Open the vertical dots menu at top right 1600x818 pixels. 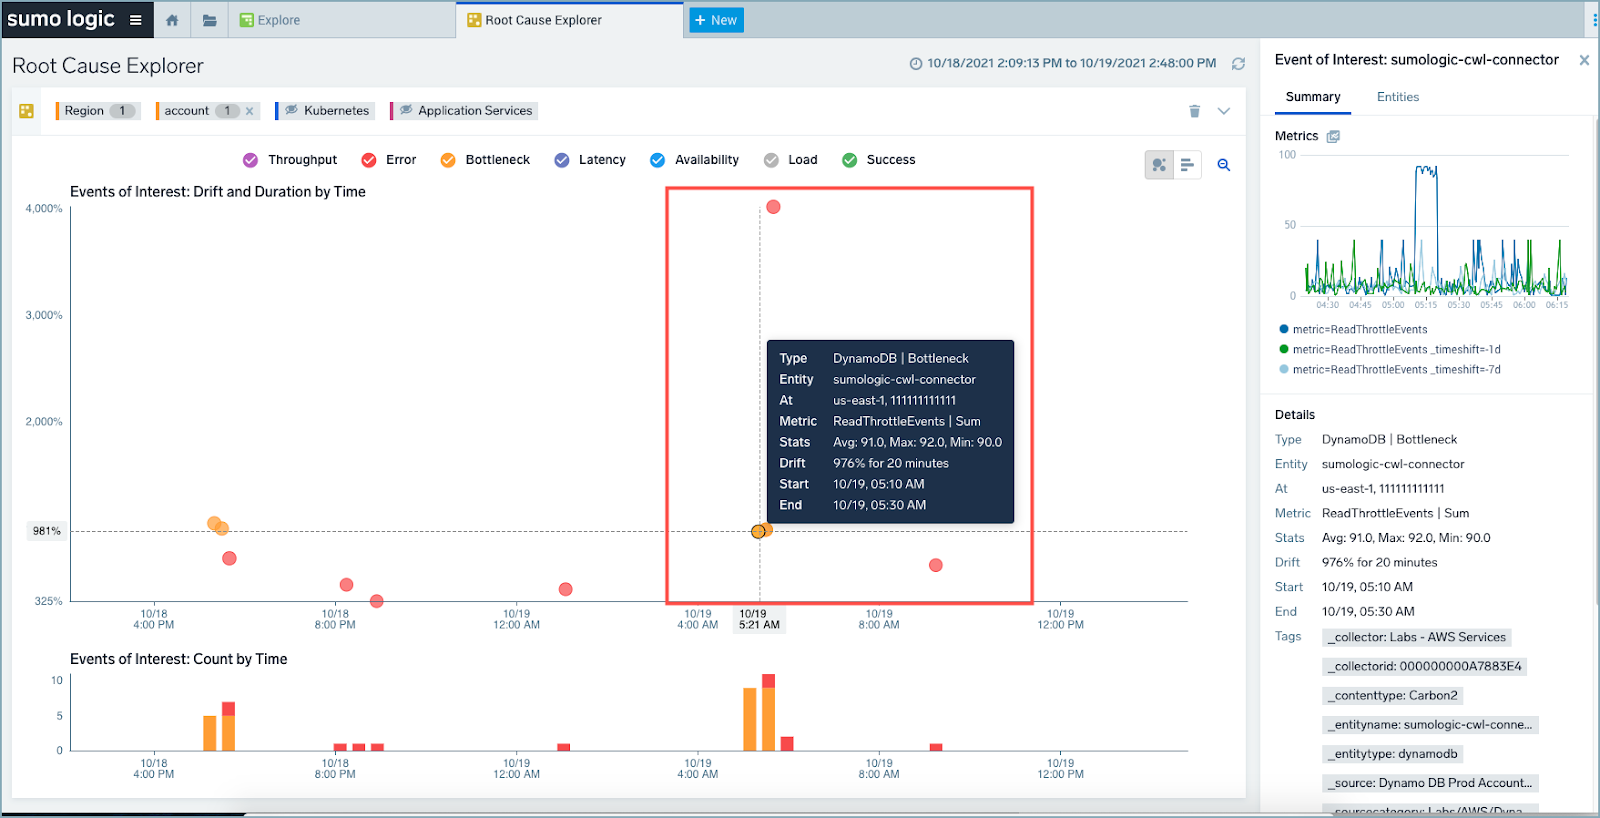click(x=1594, y=20)
